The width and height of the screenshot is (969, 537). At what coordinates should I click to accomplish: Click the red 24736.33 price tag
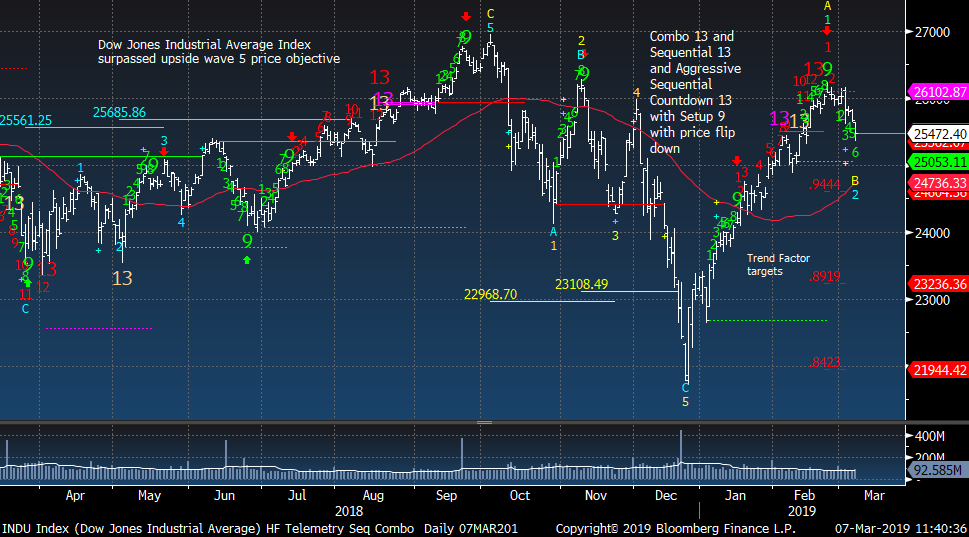point(939,183)
